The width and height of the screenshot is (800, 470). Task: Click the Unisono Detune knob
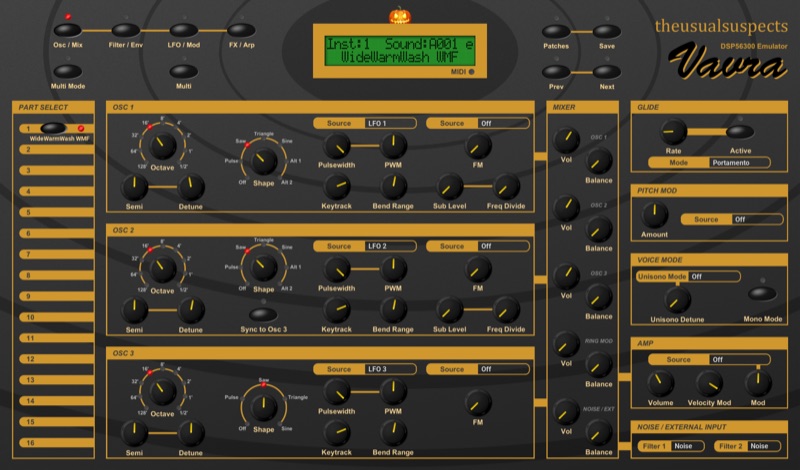point(677,300)
